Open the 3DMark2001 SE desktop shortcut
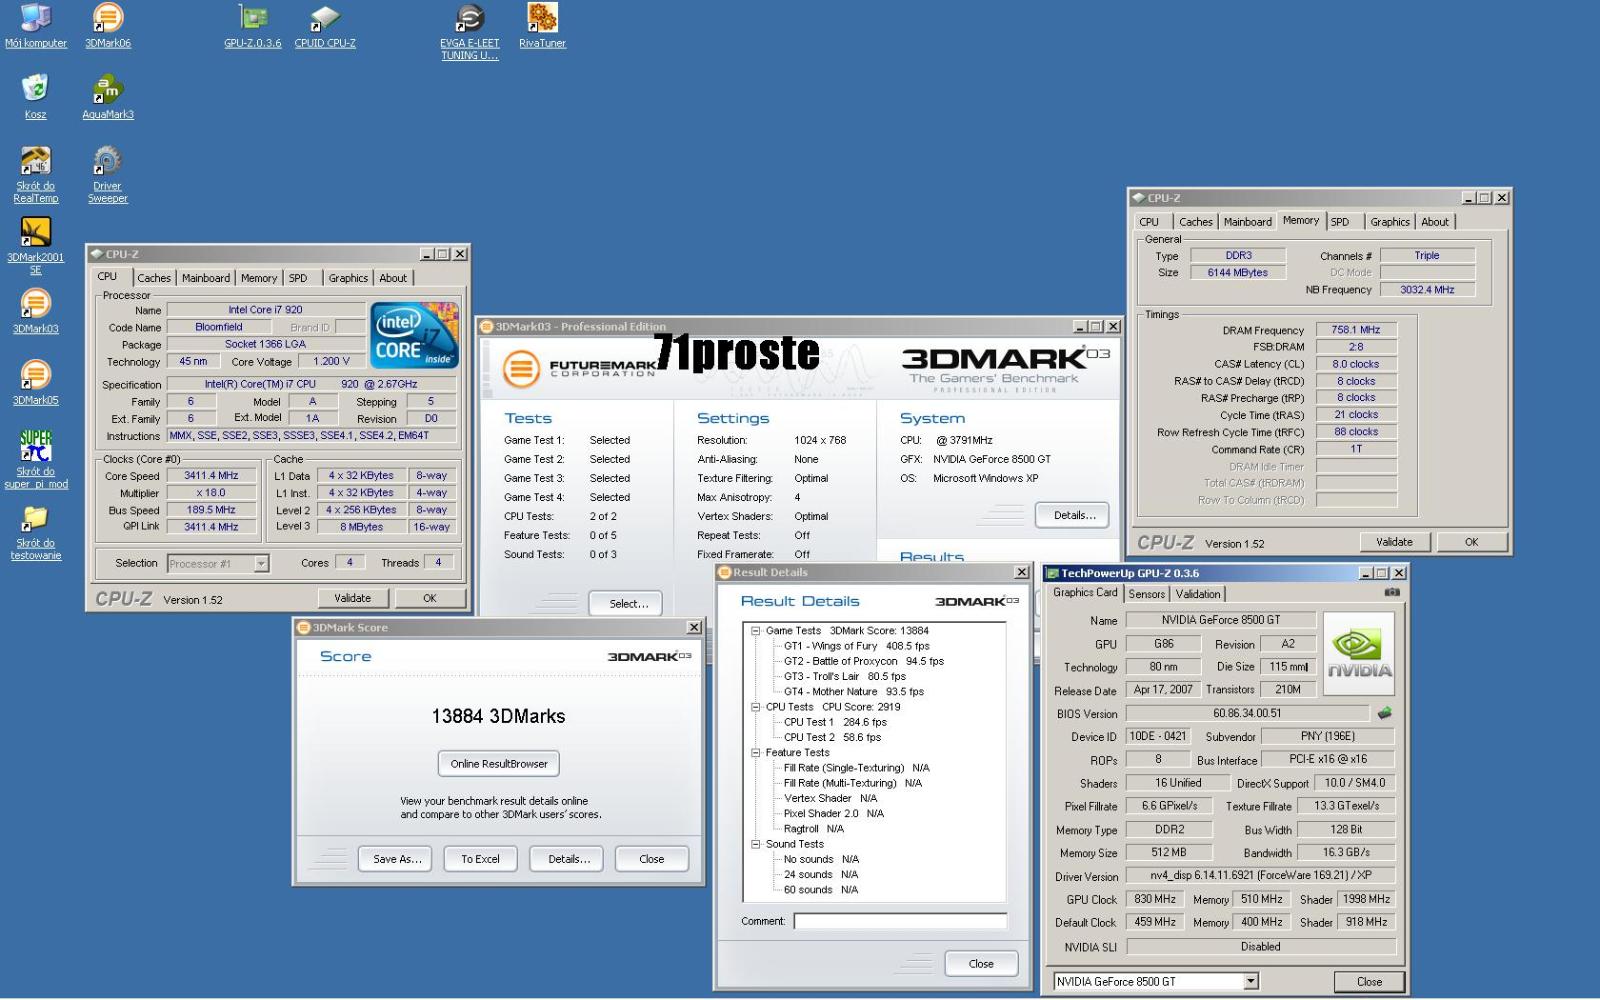Screen dimensions: 1600x1000 coord(35,246)
